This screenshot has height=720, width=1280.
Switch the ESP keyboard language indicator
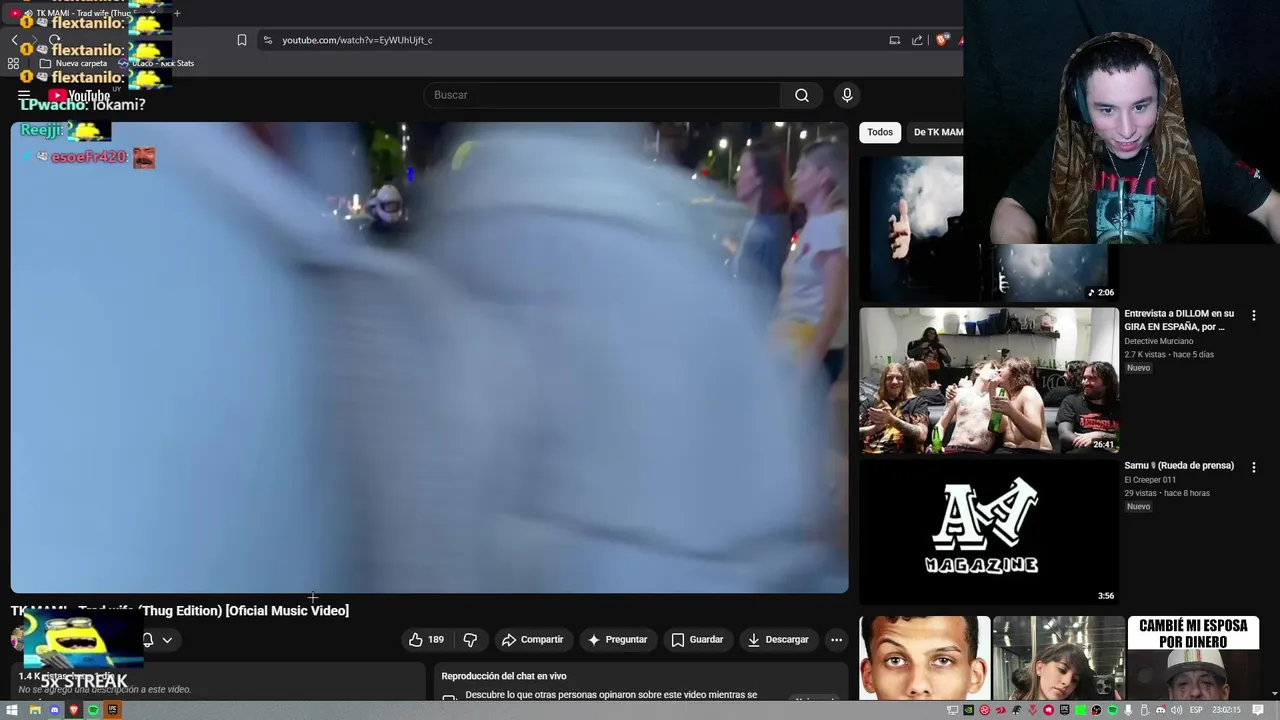pyautogui.click(x=1196, y=710)
